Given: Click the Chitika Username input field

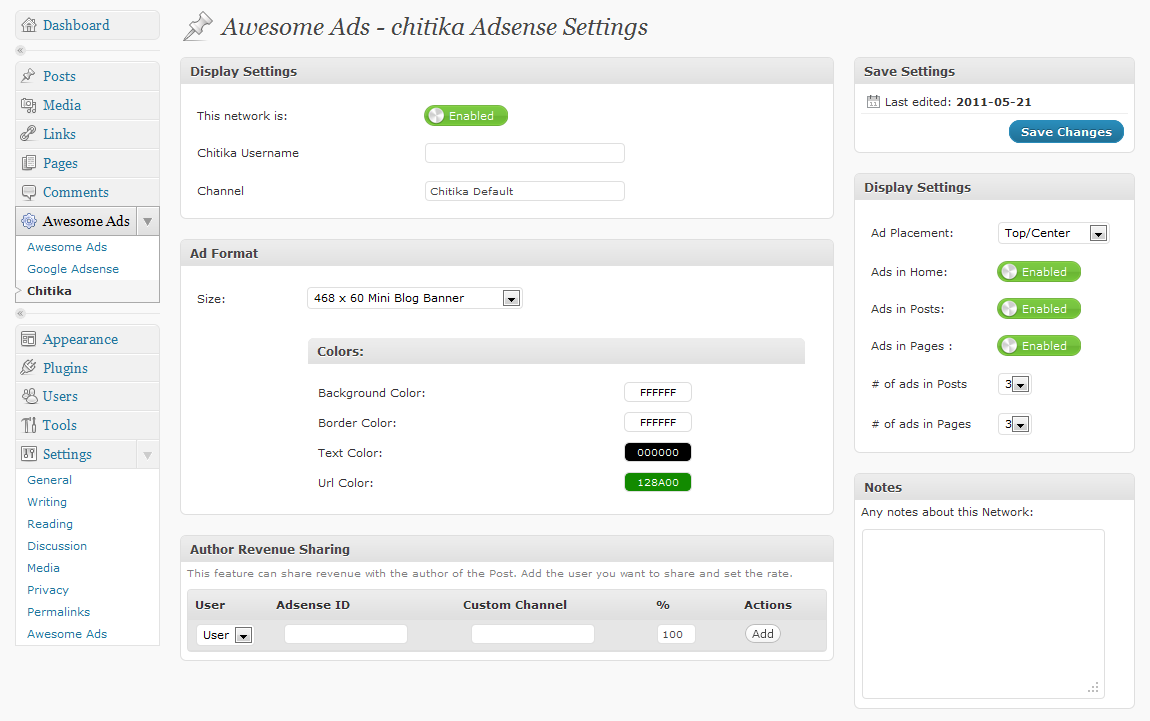Looking at the screenshot, I should pyautogui.click(x=525, y=153).
